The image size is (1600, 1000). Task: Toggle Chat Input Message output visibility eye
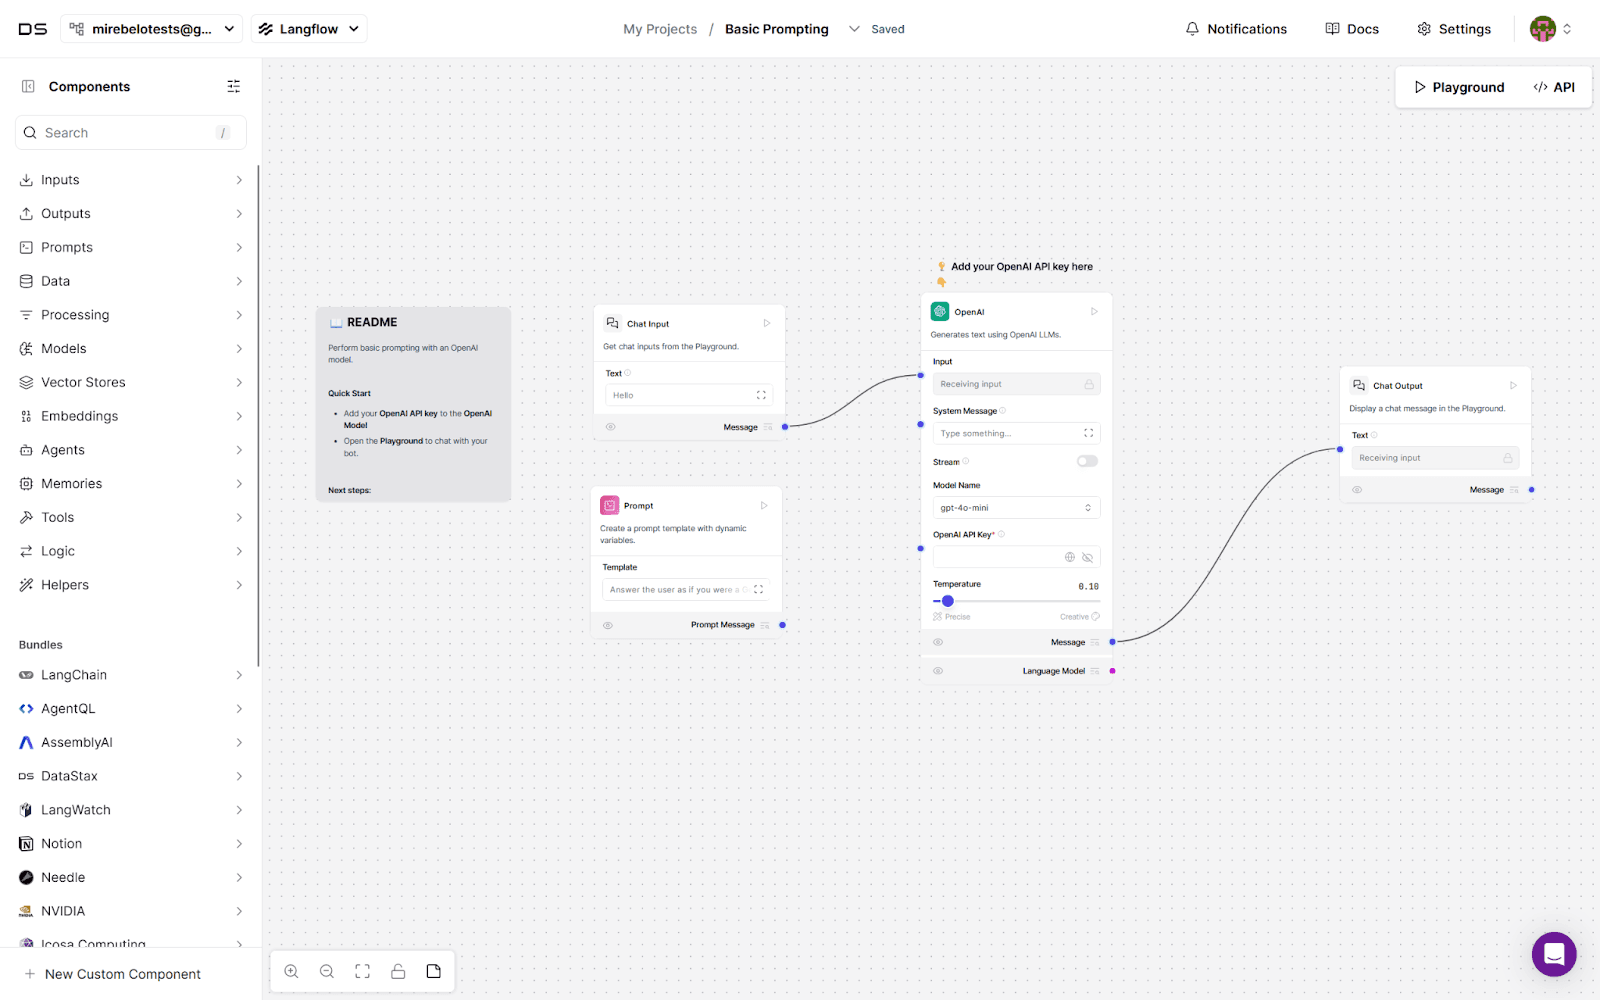[x=611, y=427]
